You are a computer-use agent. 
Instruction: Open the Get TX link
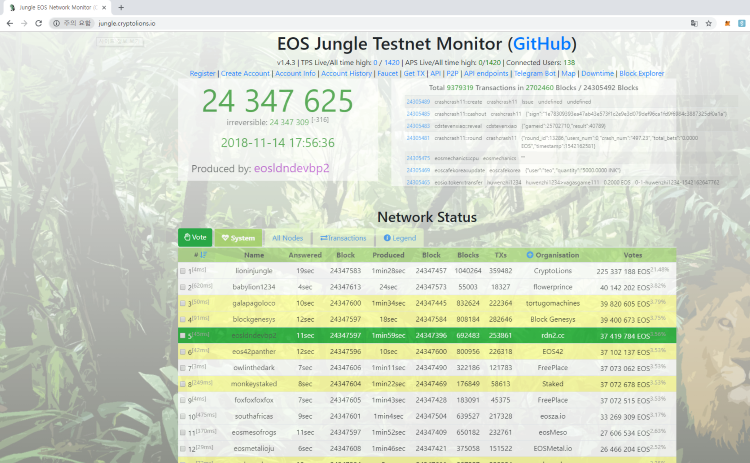point(414,73)
